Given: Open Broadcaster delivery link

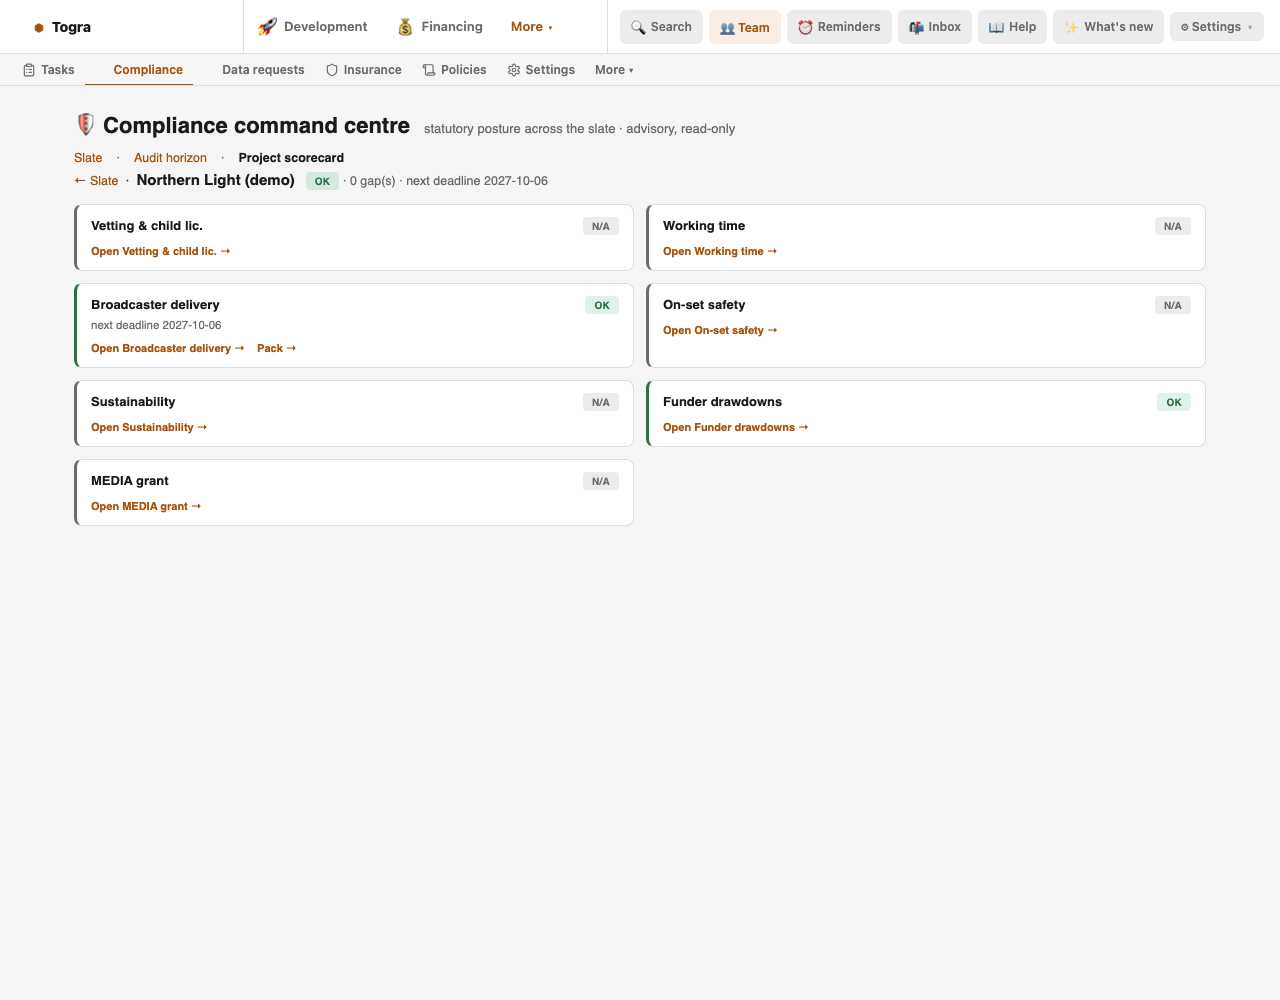Looking at the screenshot, I should pyautogui.click(x=168, y=349).
